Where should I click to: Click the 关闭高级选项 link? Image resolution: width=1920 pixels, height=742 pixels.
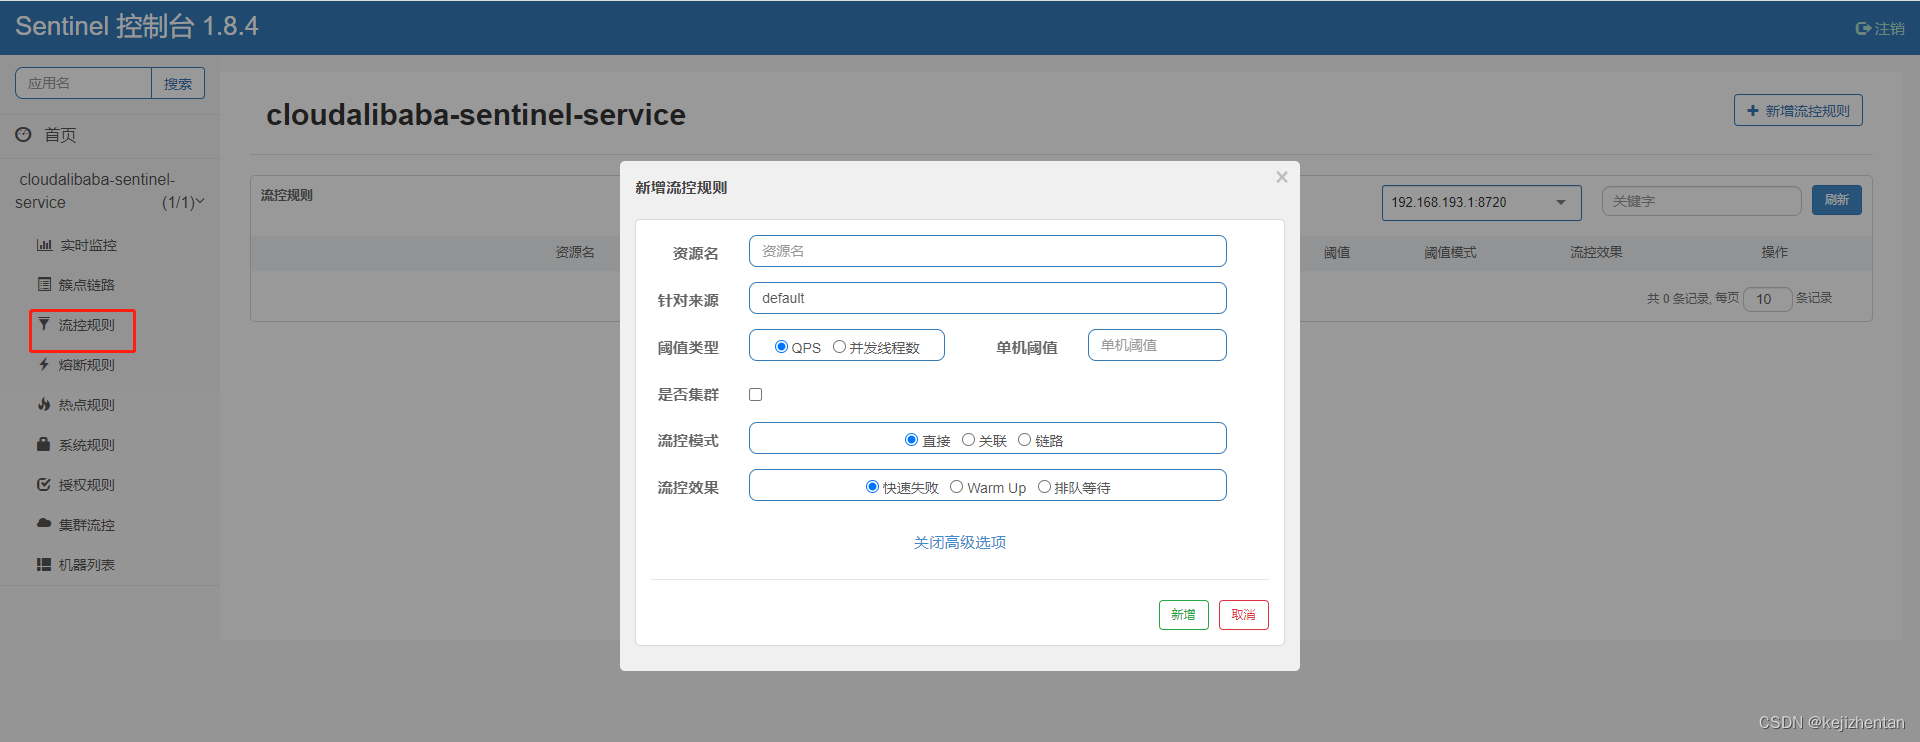pos(960,542)
